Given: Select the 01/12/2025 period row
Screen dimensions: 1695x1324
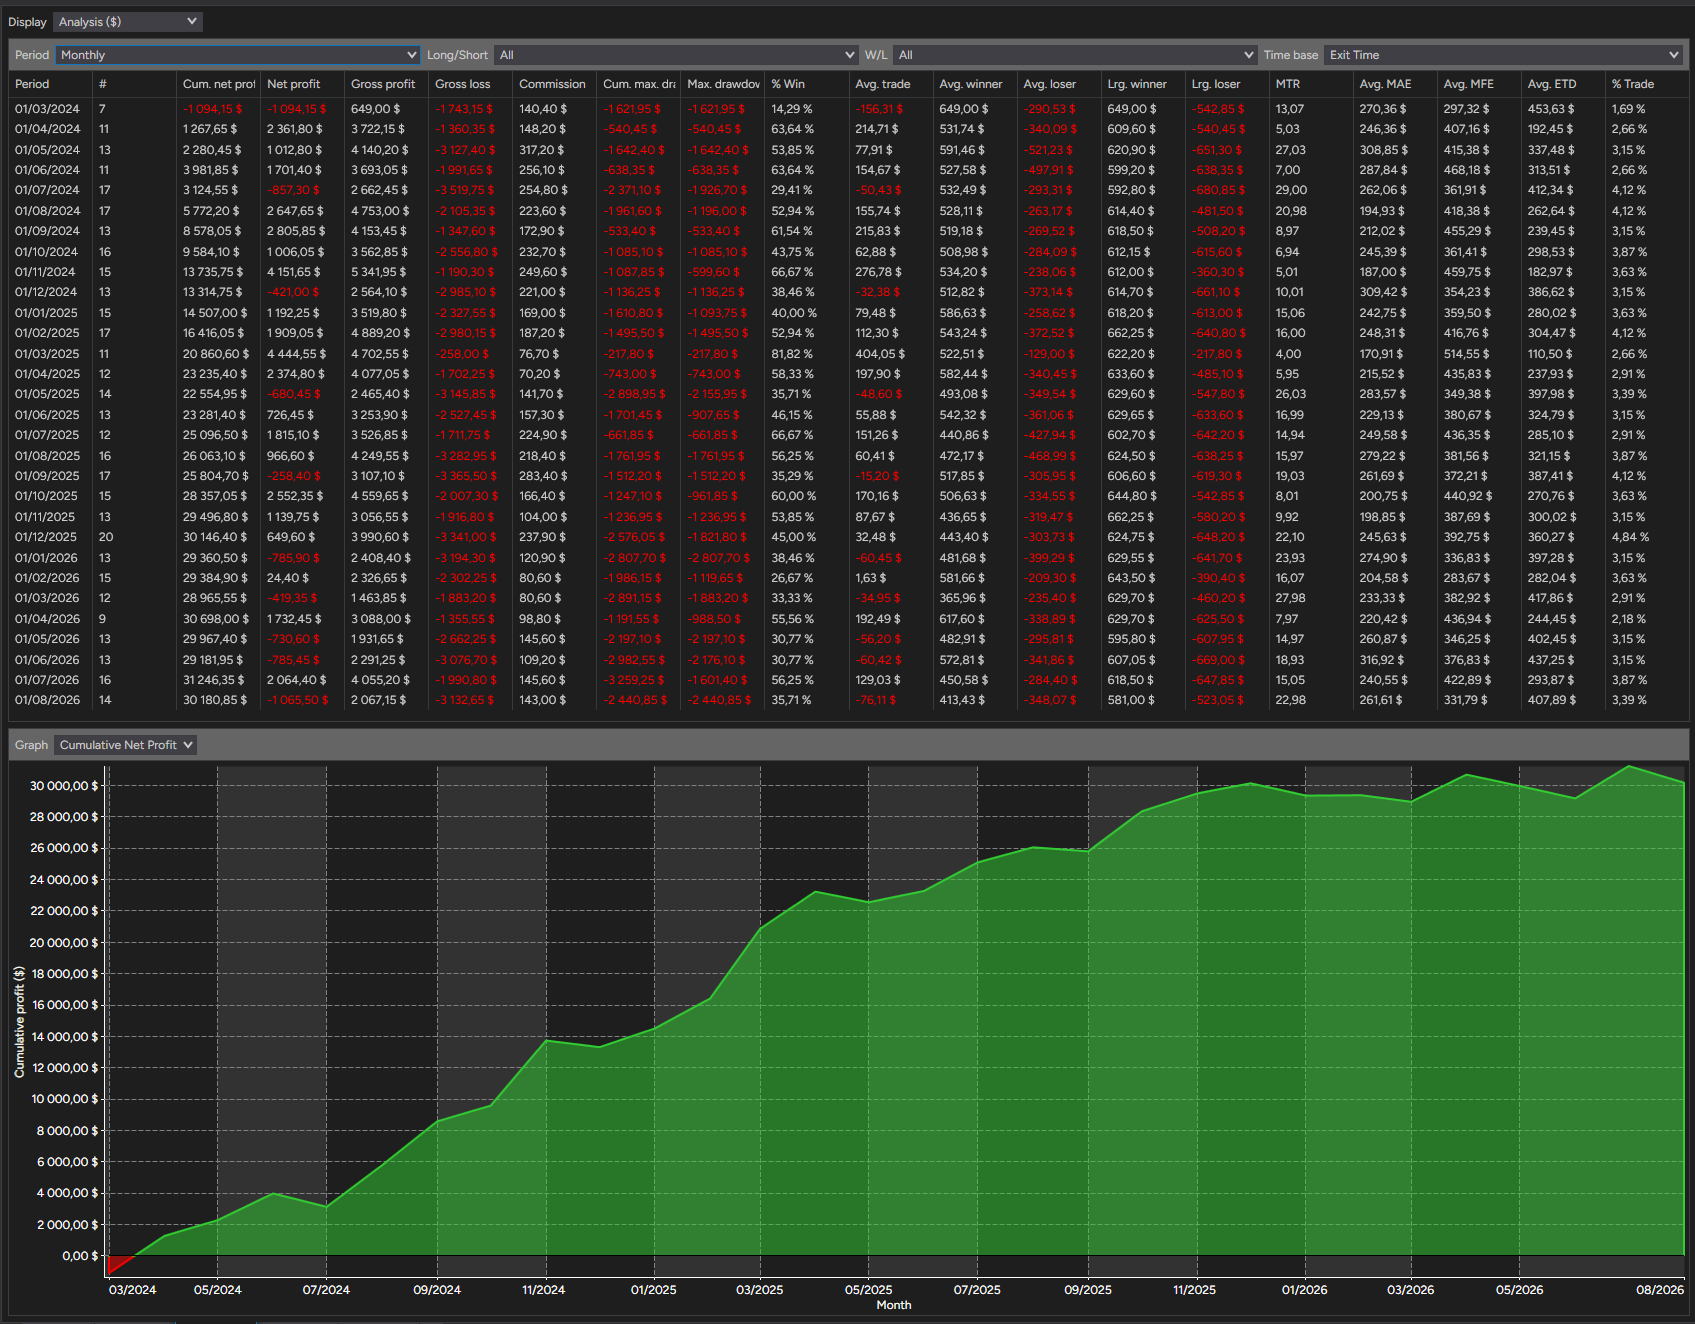Looking at the screenshot, I should pyautogui.click(x=849, y=537).
